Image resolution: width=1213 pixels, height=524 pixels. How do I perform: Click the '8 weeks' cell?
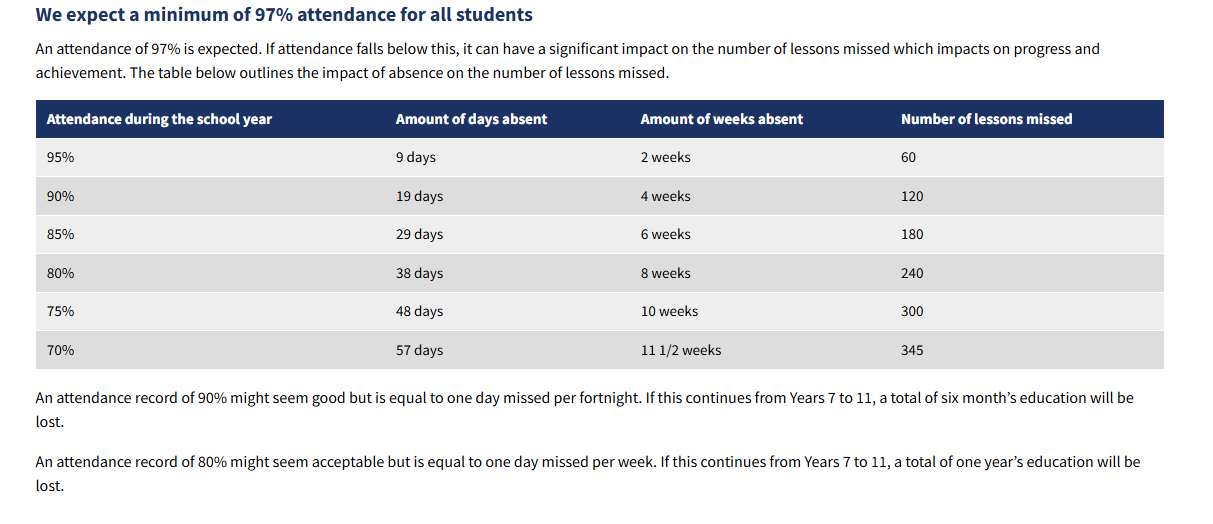point(665,273)
